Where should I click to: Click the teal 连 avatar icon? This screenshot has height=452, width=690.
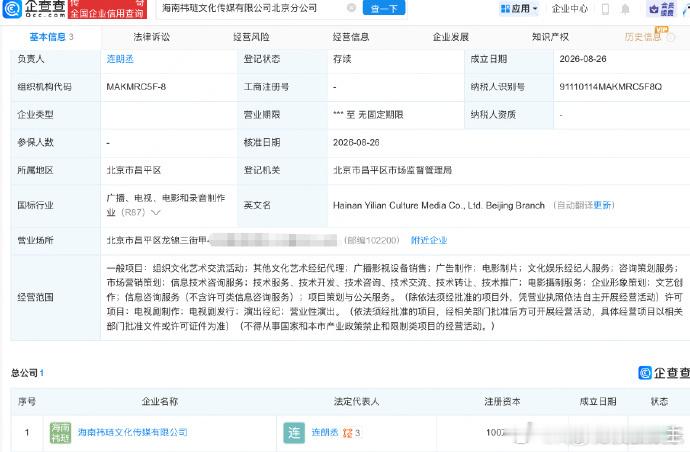[294, 433]
